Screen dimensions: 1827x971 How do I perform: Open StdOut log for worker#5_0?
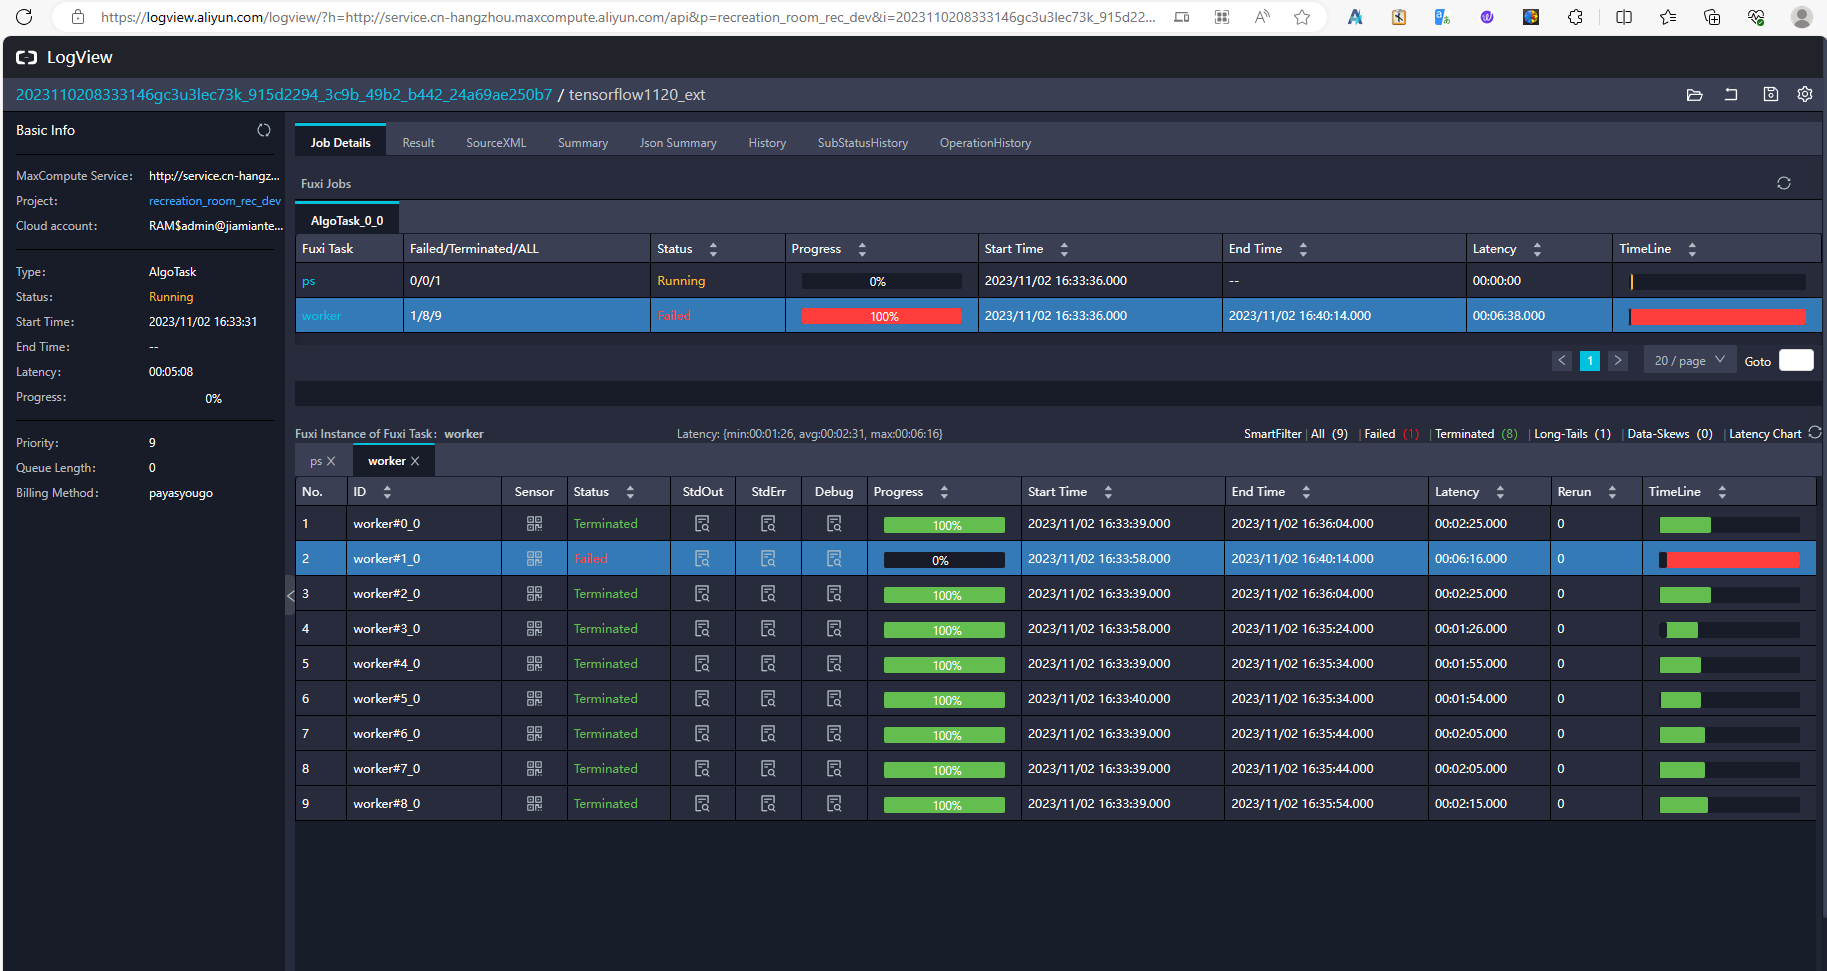(x=702, y=699)
